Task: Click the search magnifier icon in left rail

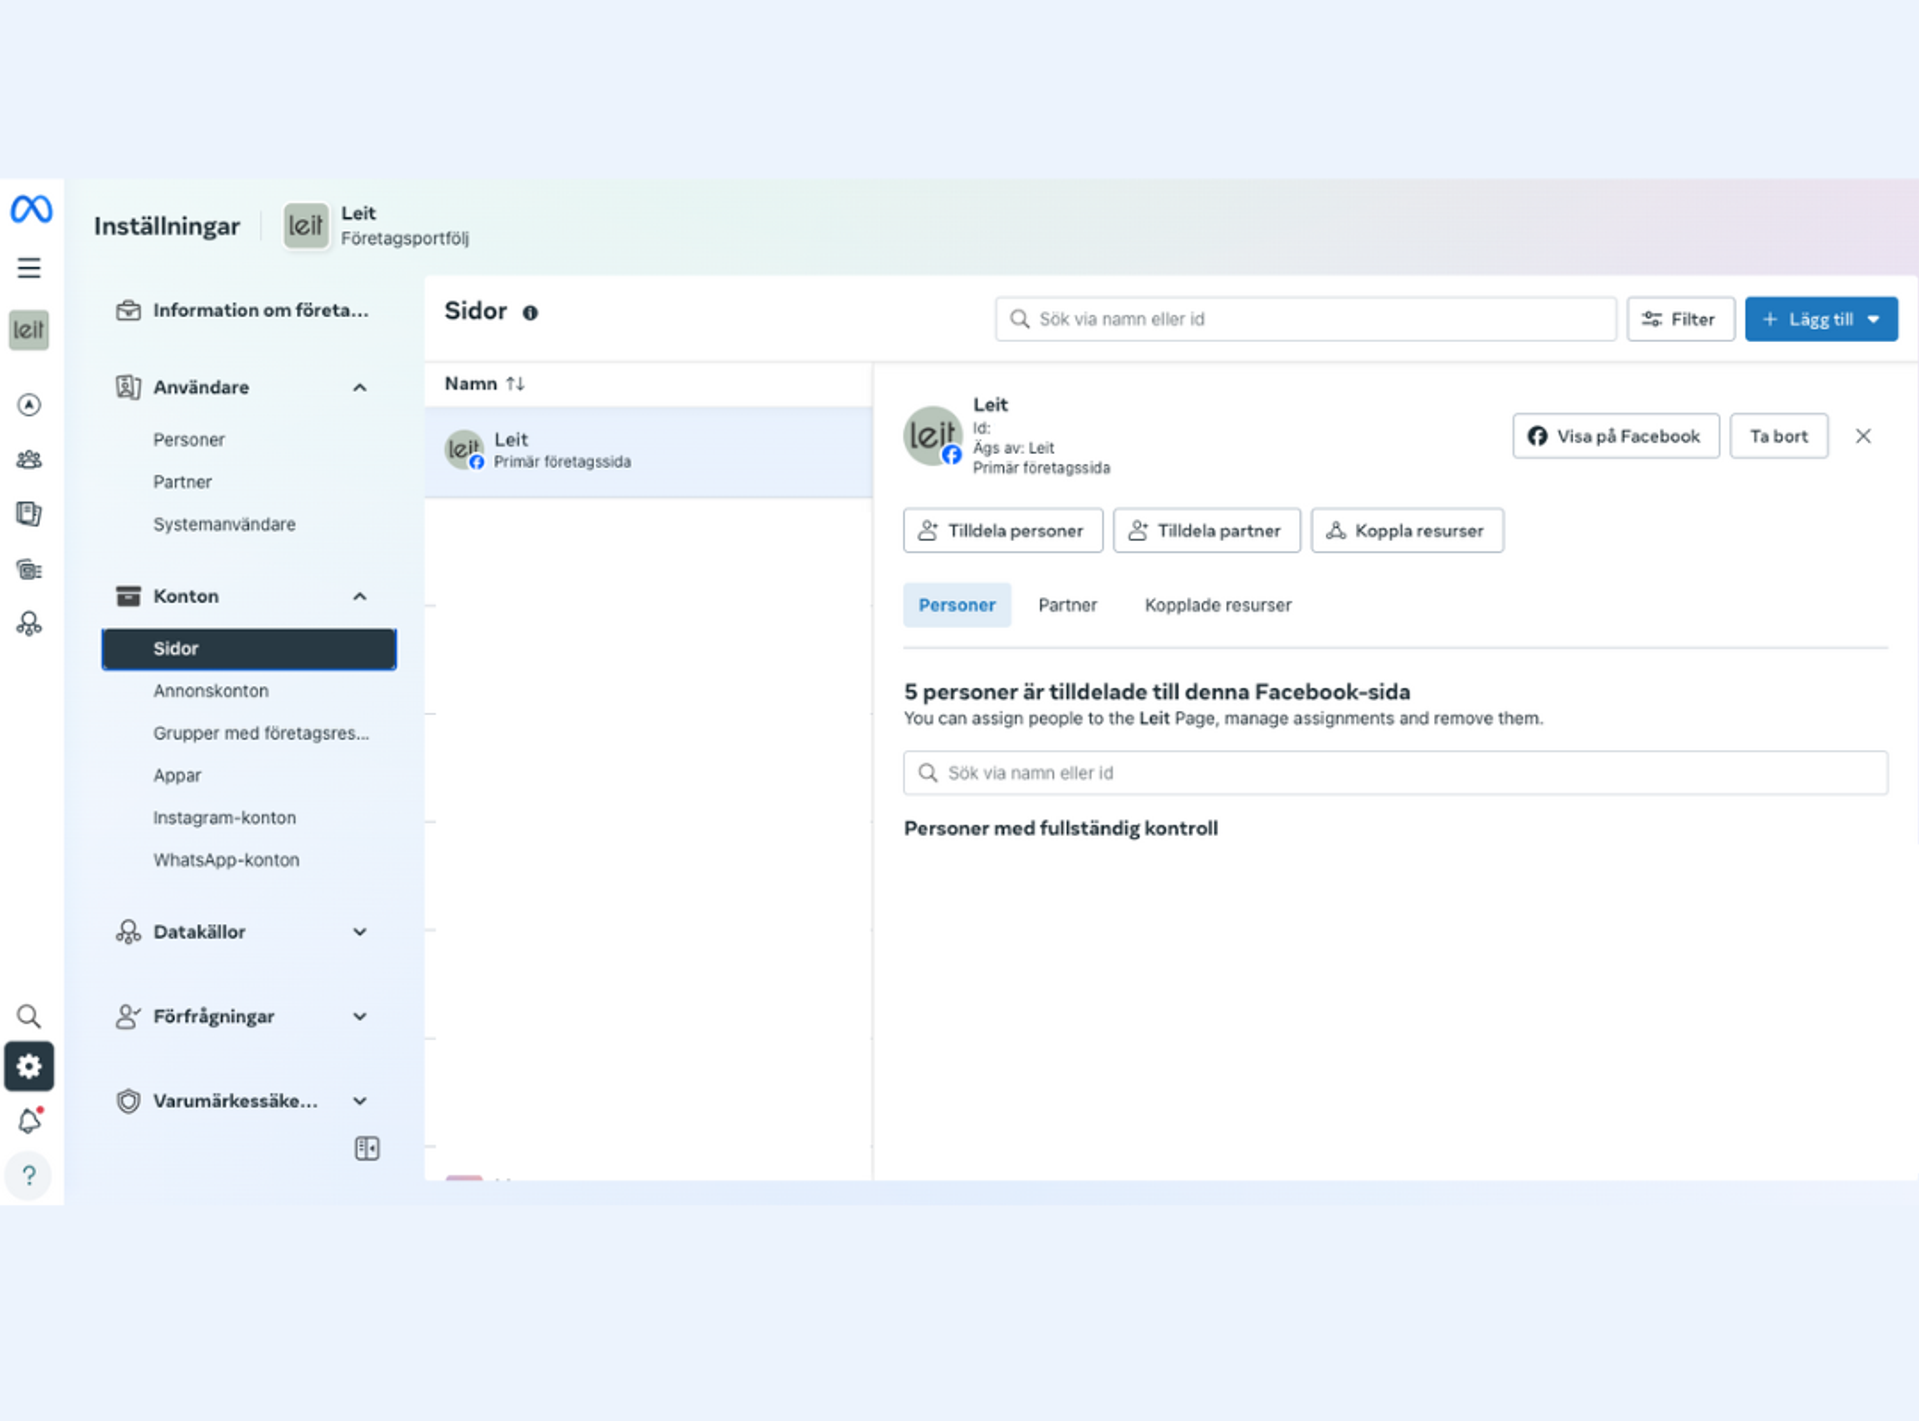Action: pyautogui.click(x=29, y=1016)
